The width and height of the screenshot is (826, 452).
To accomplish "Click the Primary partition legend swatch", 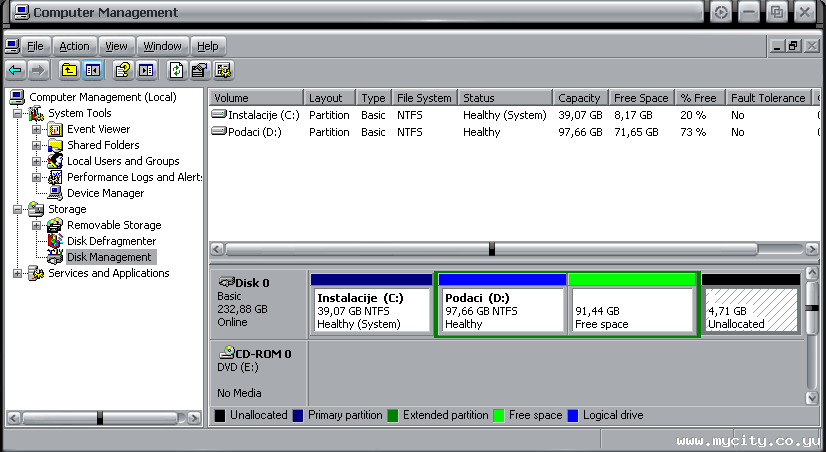I will [298, 416].
